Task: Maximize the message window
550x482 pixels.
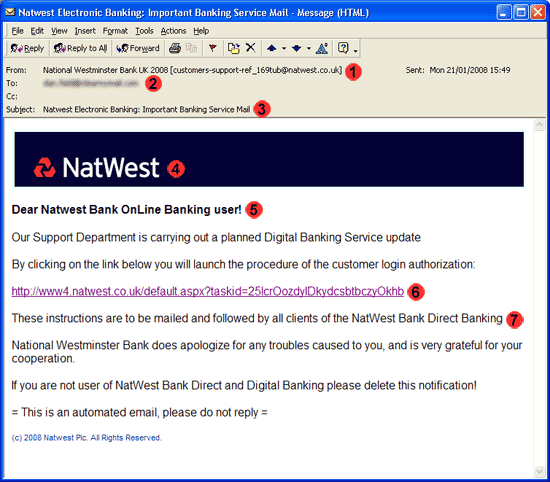Action: [x=521, y=12]
